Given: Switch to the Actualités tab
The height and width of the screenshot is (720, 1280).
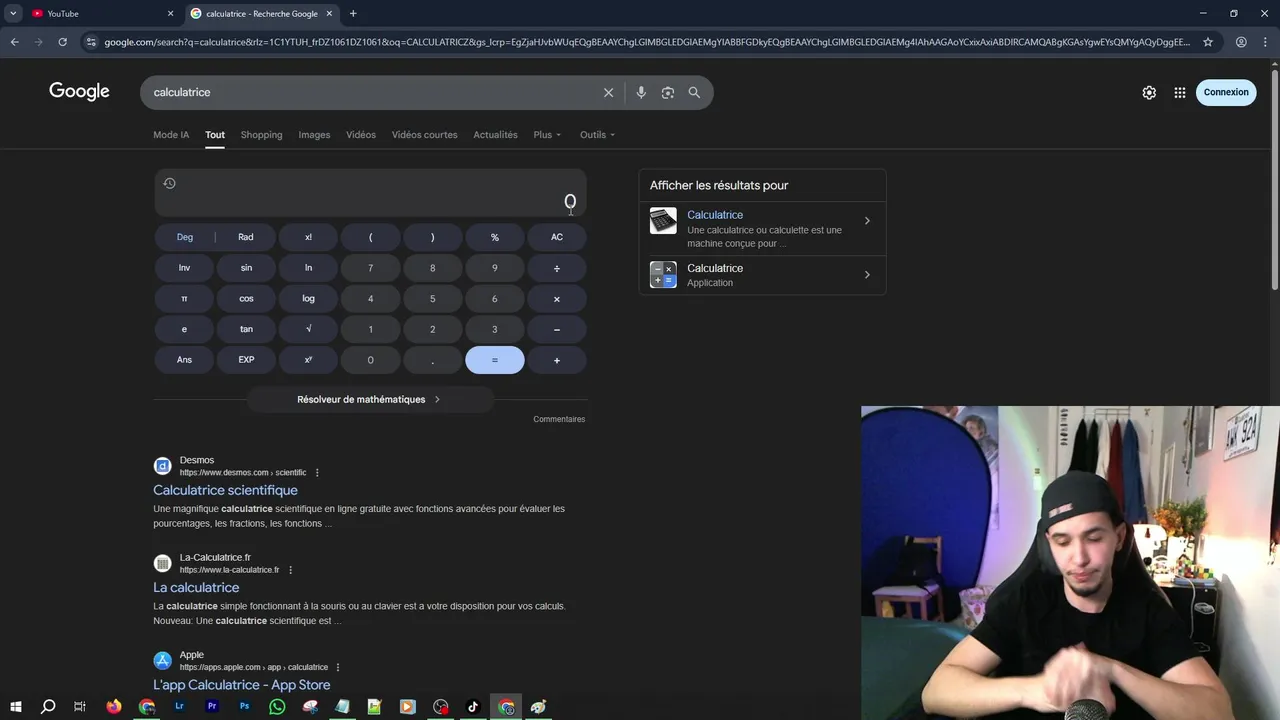Looking at the screenshot, I should tap(495, 135).
